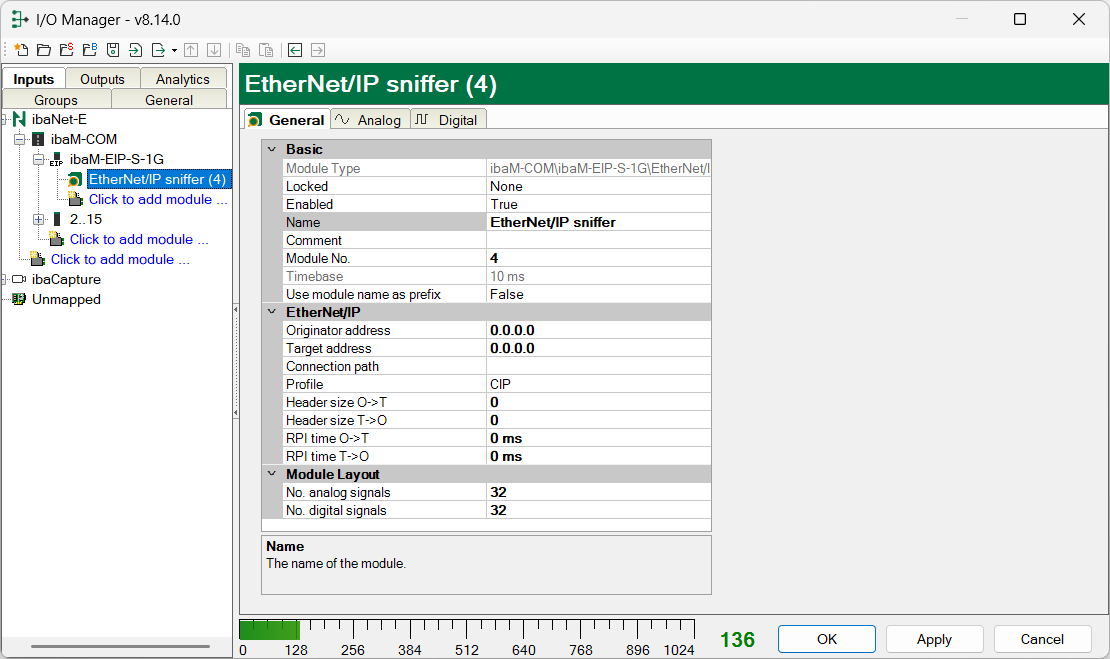Click the copy icon in the toolbar

point(243,50)
